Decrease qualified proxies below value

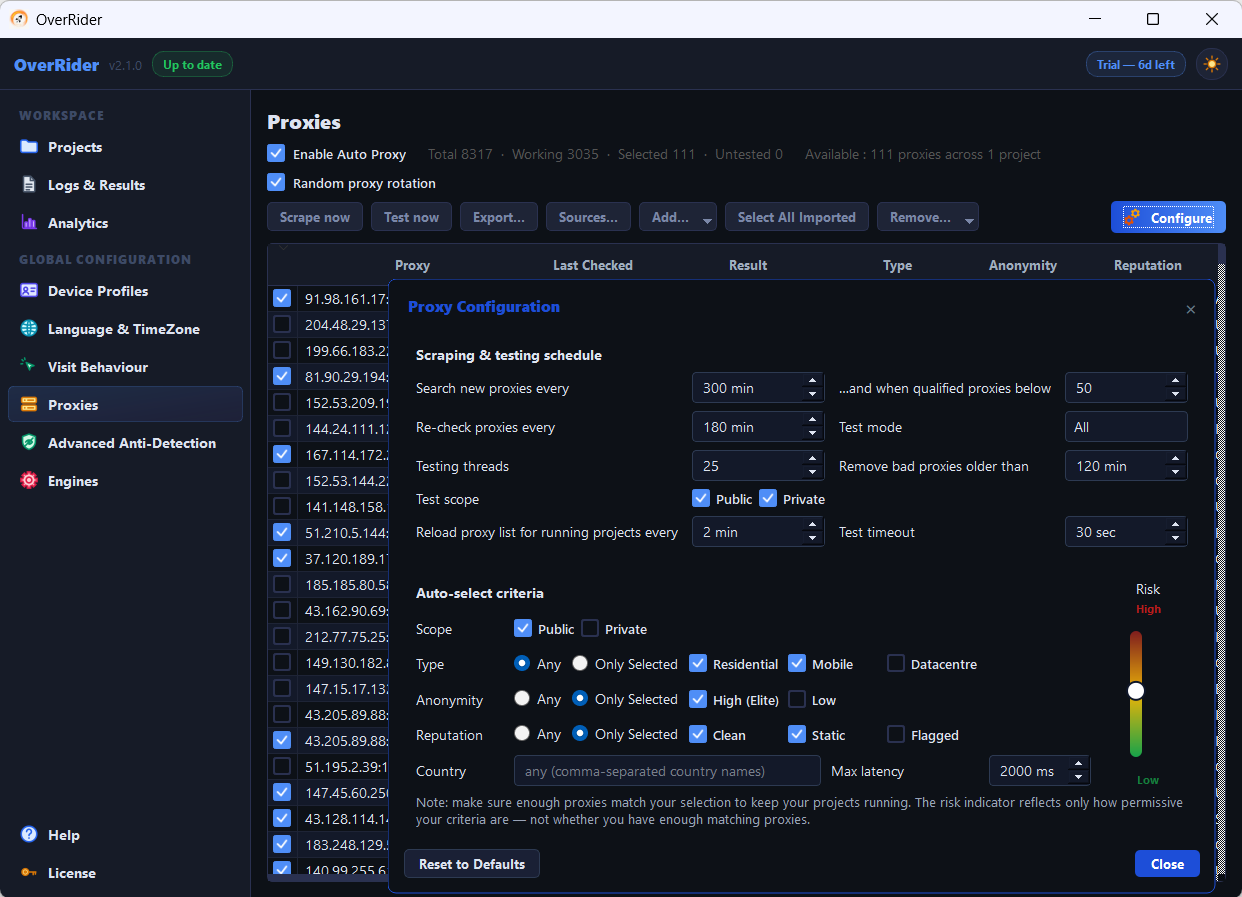pos(1176,395)
